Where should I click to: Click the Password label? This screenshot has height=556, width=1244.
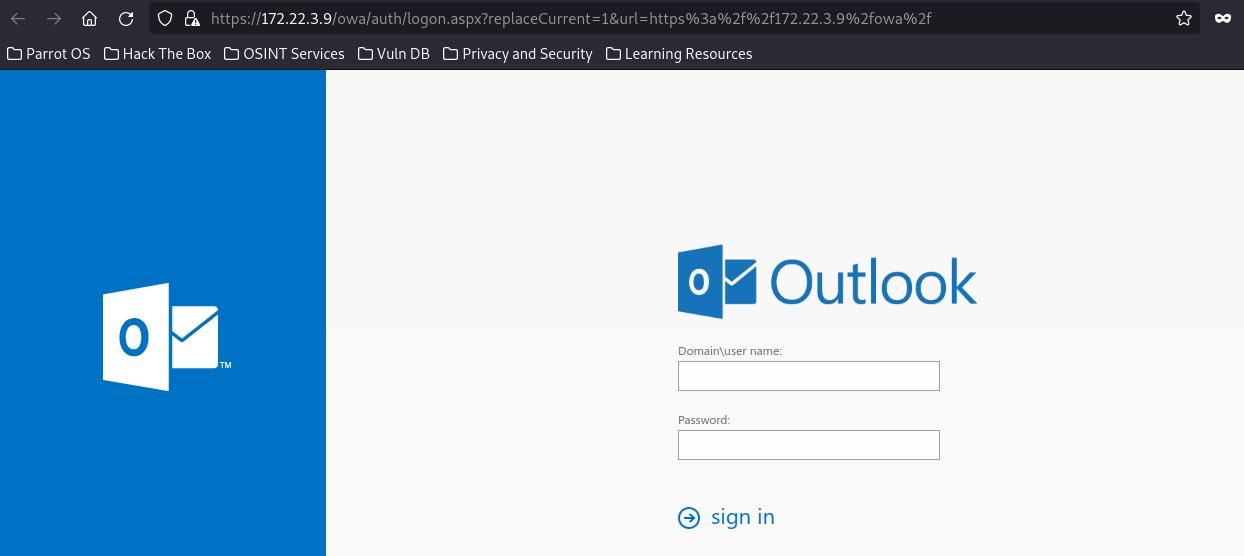[x=704, y=420]
